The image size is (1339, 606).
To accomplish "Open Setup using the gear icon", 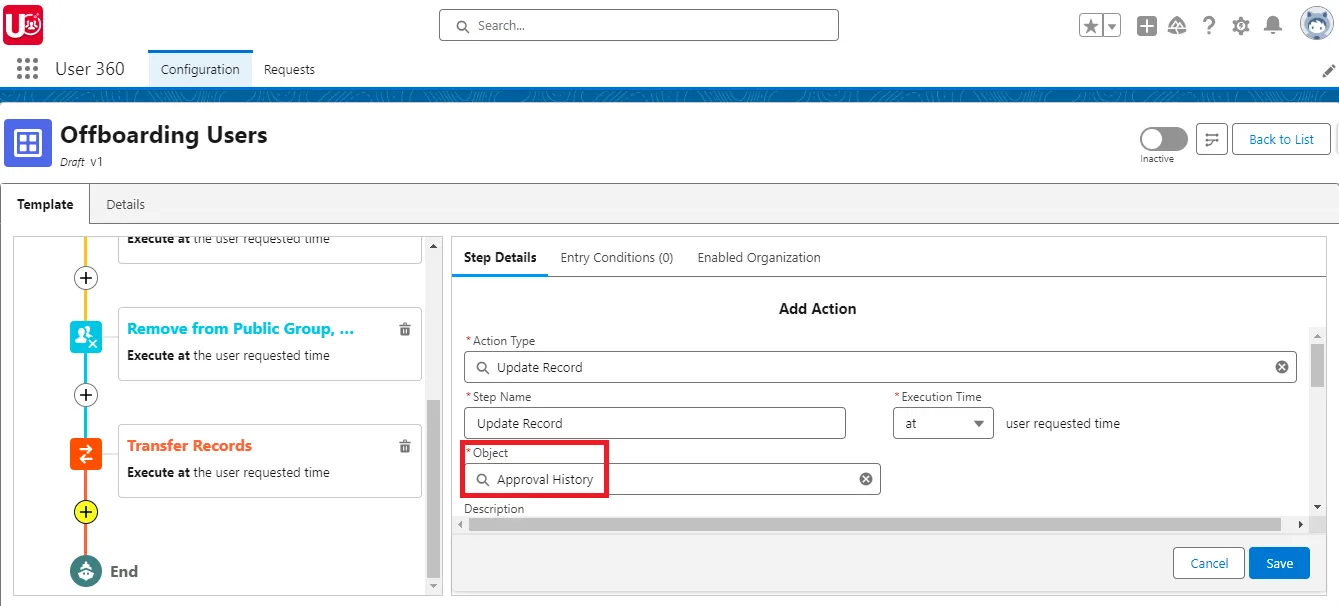I will 1241,25.
